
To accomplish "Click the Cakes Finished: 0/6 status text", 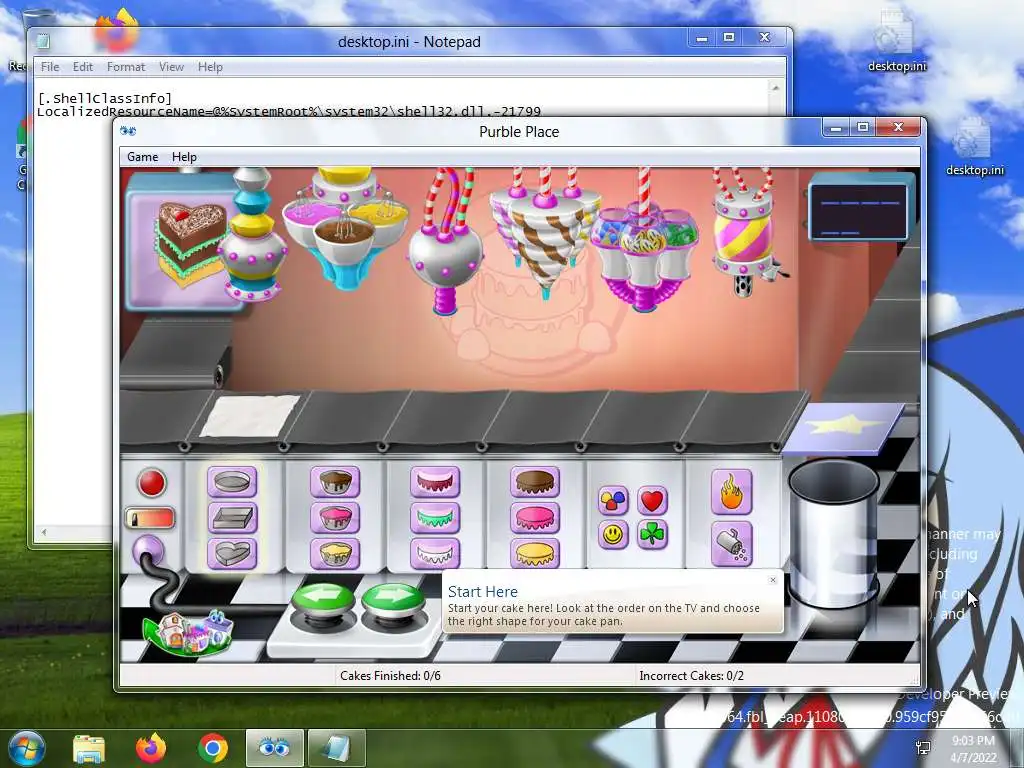I will (x=390, y=675).
